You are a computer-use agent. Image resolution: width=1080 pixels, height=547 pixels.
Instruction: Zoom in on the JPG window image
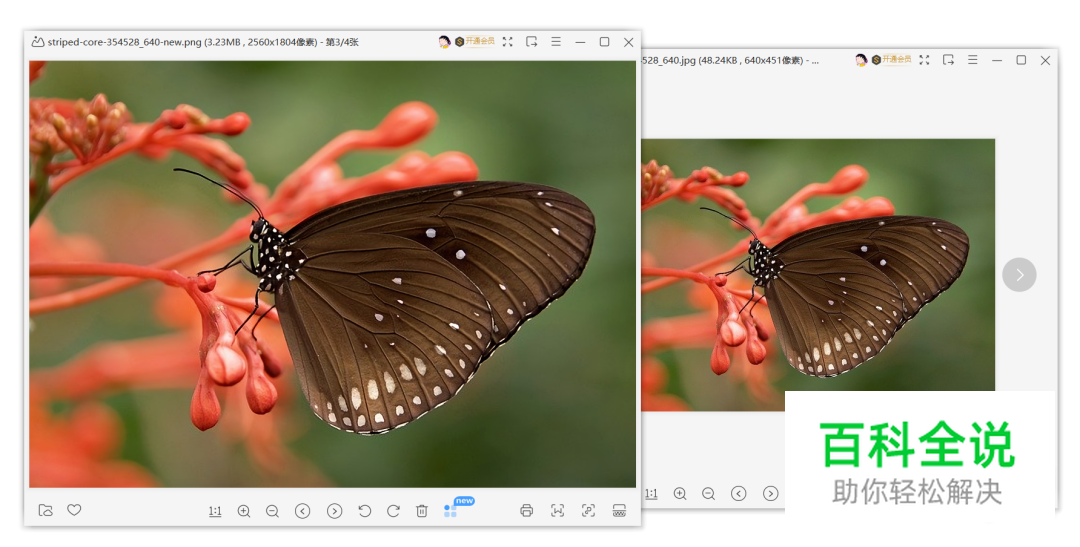(680, 493)
